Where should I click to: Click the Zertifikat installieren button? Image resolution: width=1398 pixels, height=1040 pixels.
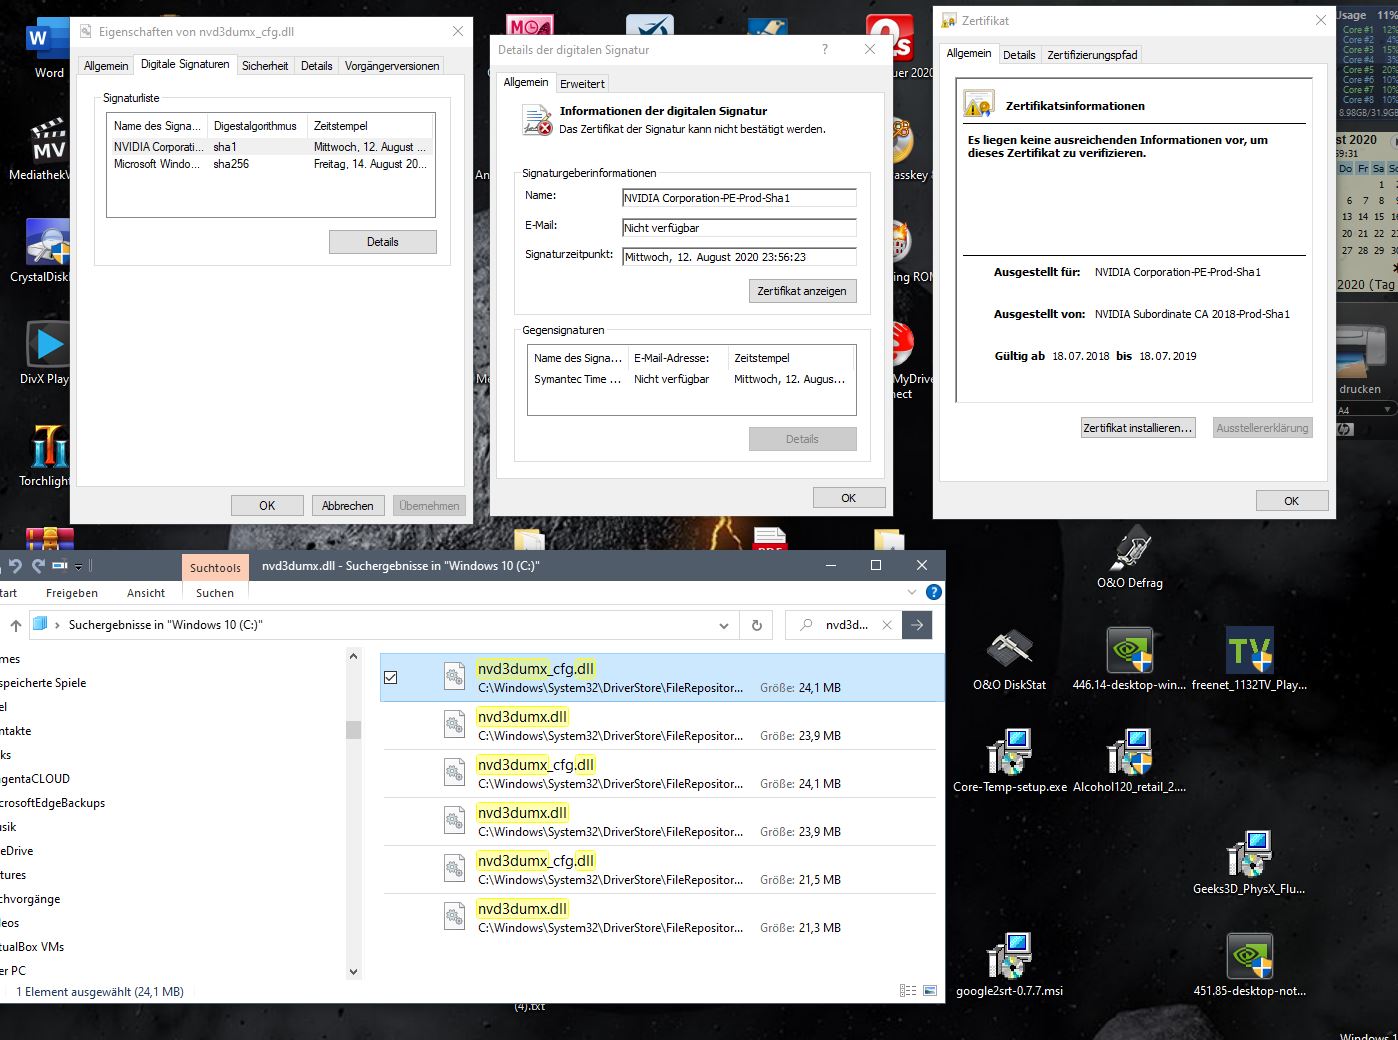click(x=1138, y=428)
